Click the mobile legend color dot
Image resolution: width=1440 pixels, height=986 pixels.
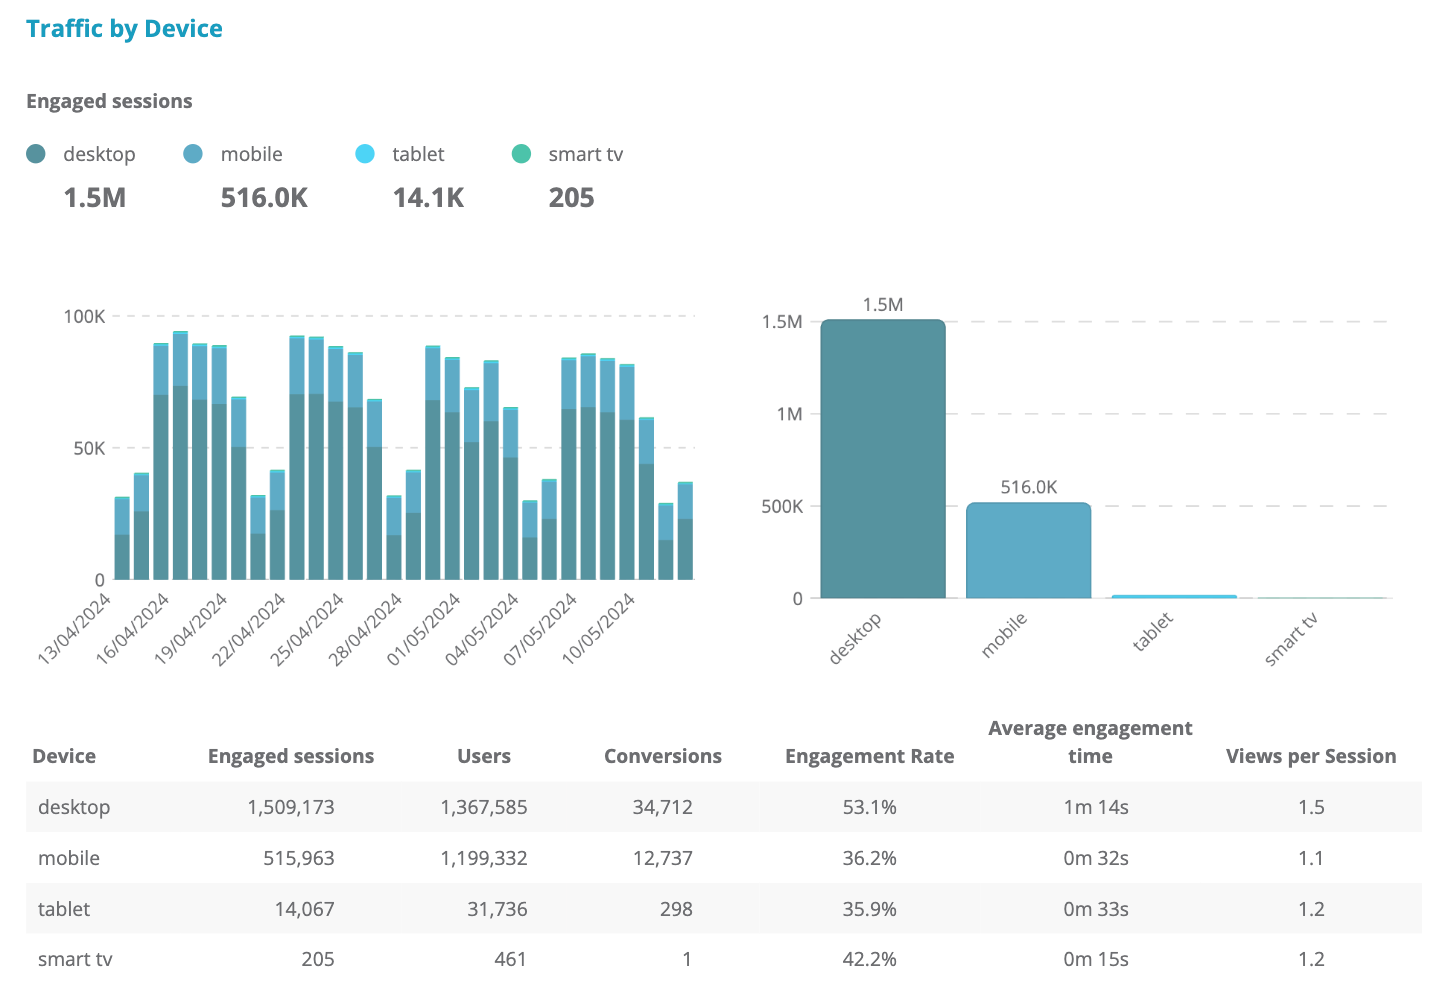point(193,154)
